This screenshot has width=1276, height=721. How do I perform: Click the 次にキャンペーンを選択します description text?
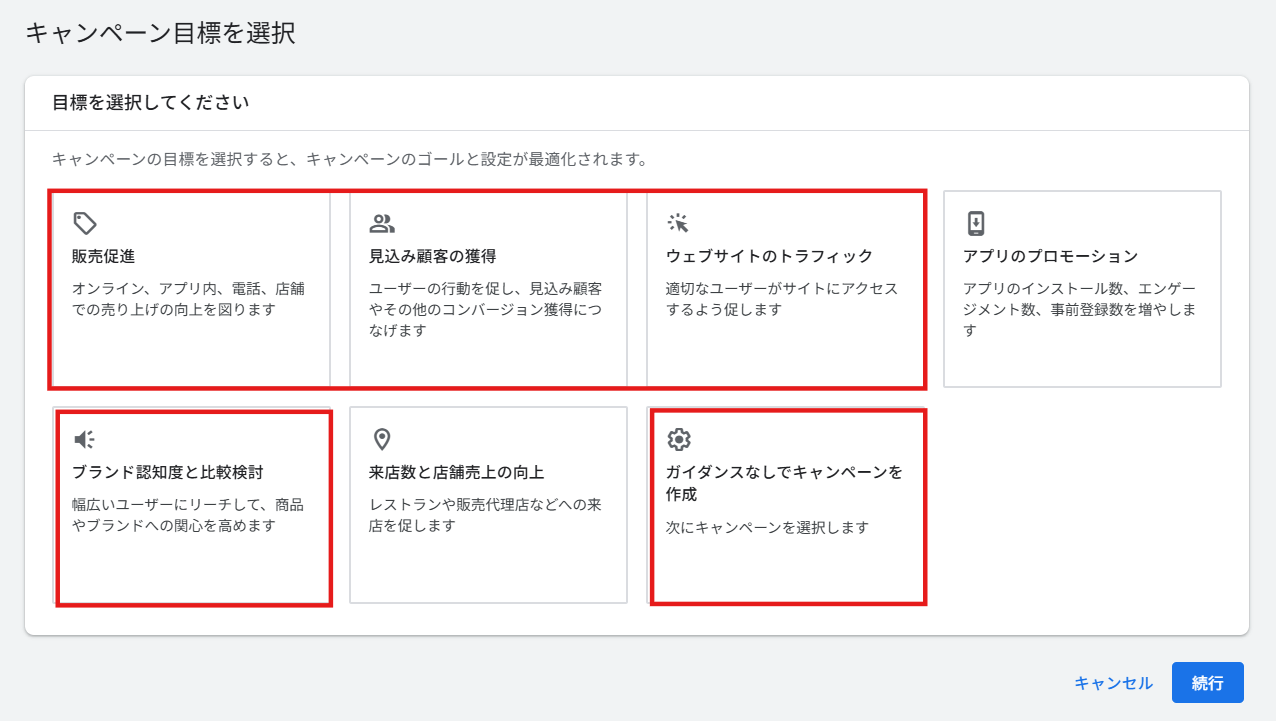pos(767,527)
